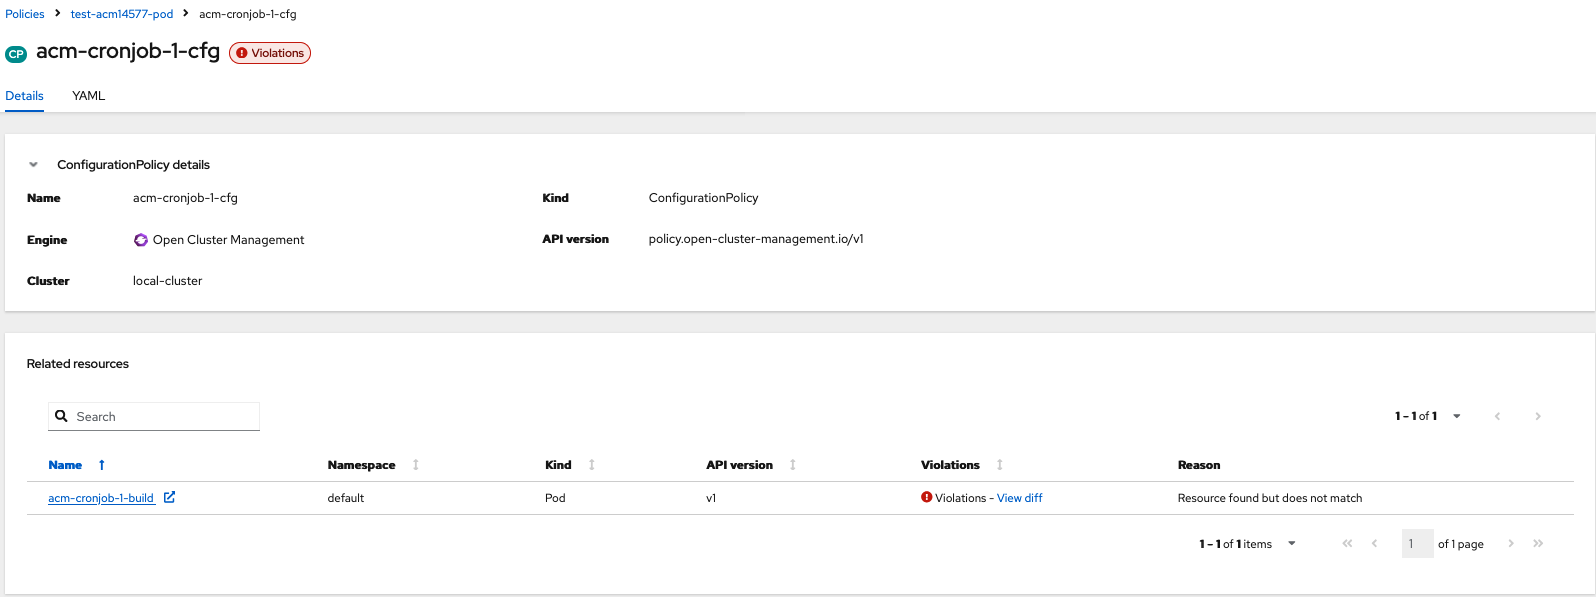Click the current page number input box
This screenshot has width=1596, height=597.
pos(1417,544)
